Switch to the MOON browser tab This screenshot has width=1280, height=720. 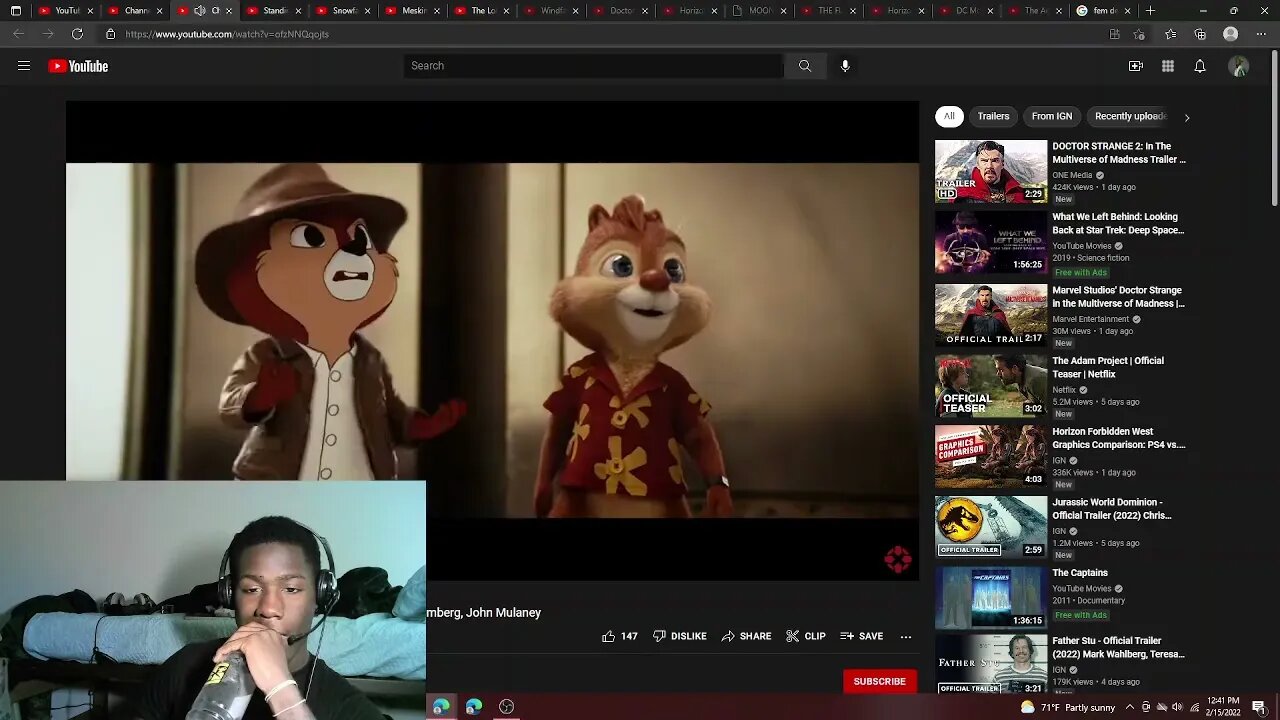[x=759, y=11]
